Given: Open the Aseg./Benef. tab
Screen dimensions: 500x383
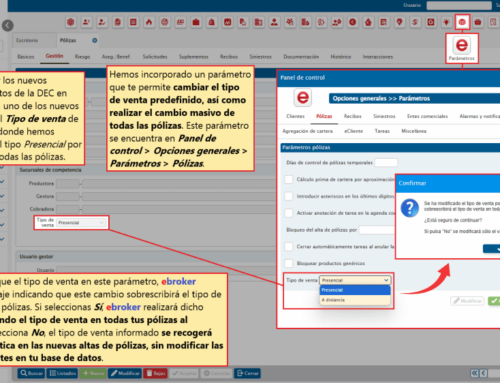Looking at the screenshot, I should 116,57.
